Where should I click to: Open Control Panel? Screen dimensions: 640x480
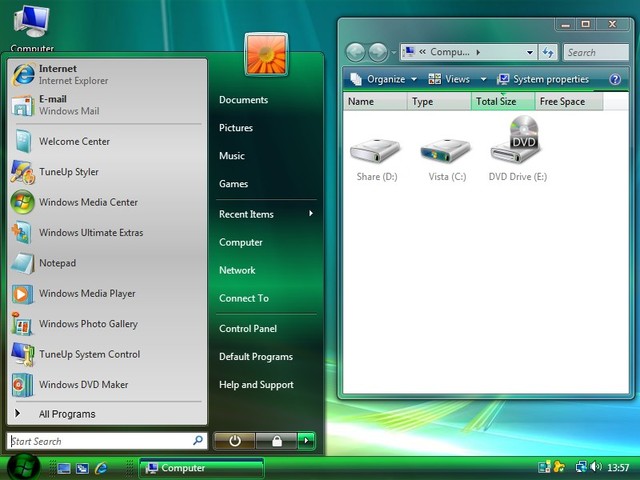click(x=248, y=329)
